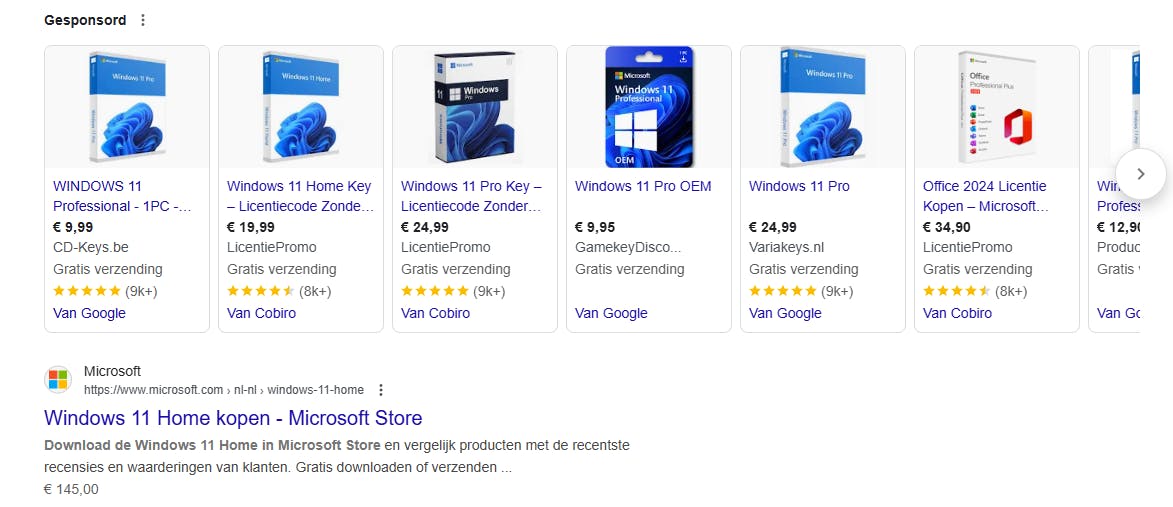Open the WINDOWS 11 Professional - 1PC listing

pyautogui.click(x=121, y=196)
